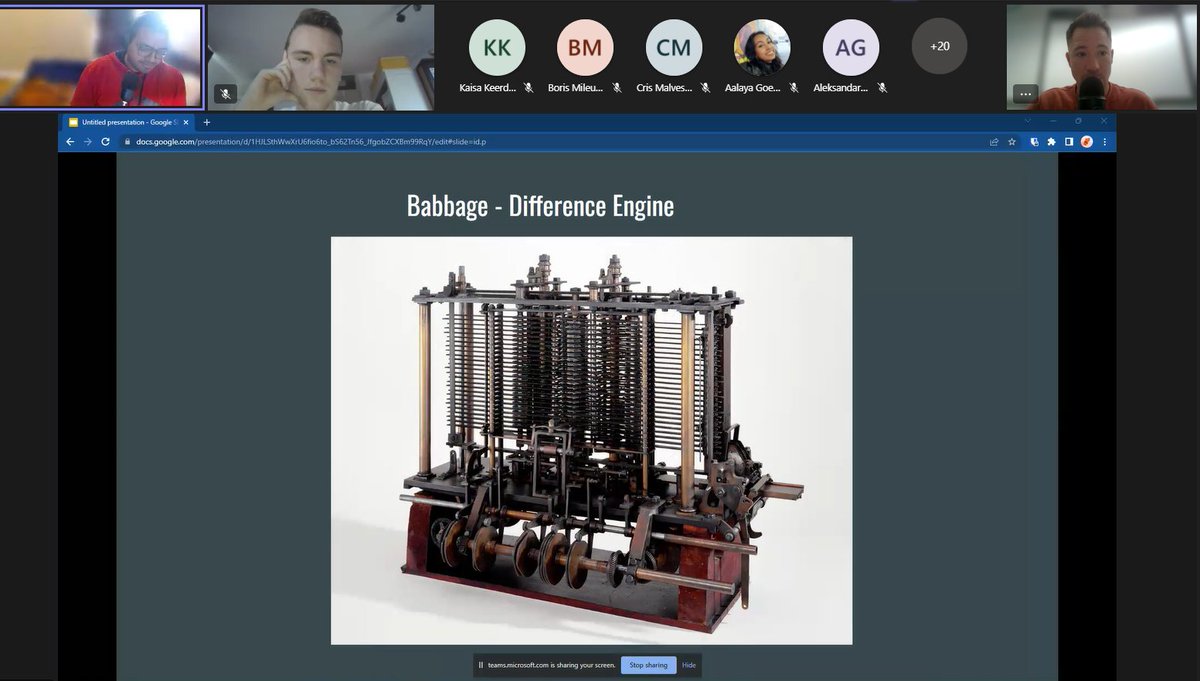Click the BM participant avatar
The image size is (1200, 681).
[585, 47]
